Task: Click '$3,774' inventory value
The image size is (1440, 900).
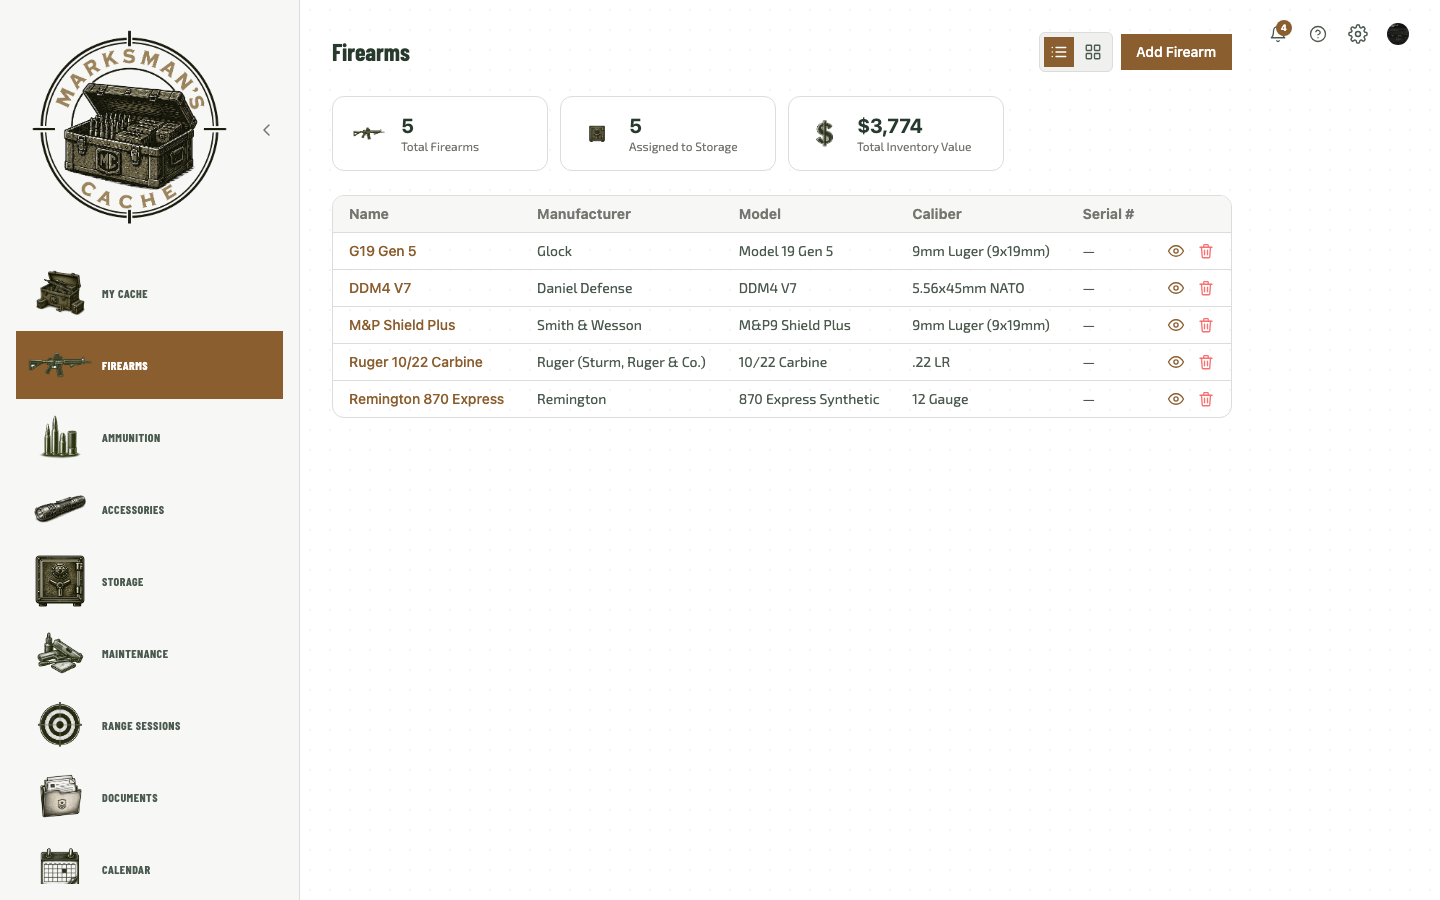Action: pyautogui.click(x=890, y=126)
